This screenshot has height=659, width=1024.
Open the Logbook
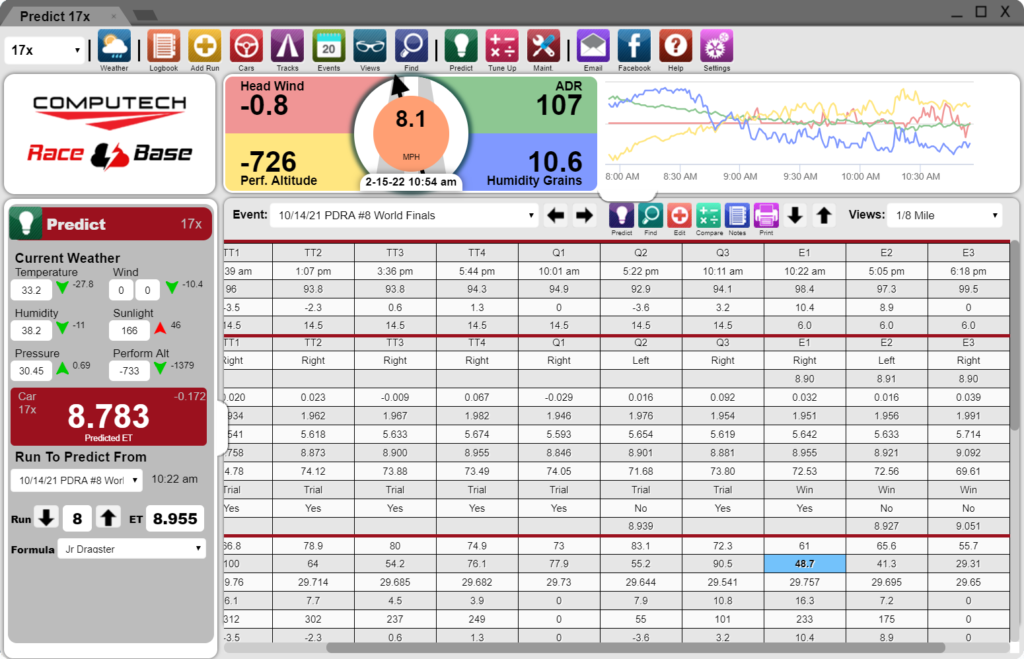(163, 44)
